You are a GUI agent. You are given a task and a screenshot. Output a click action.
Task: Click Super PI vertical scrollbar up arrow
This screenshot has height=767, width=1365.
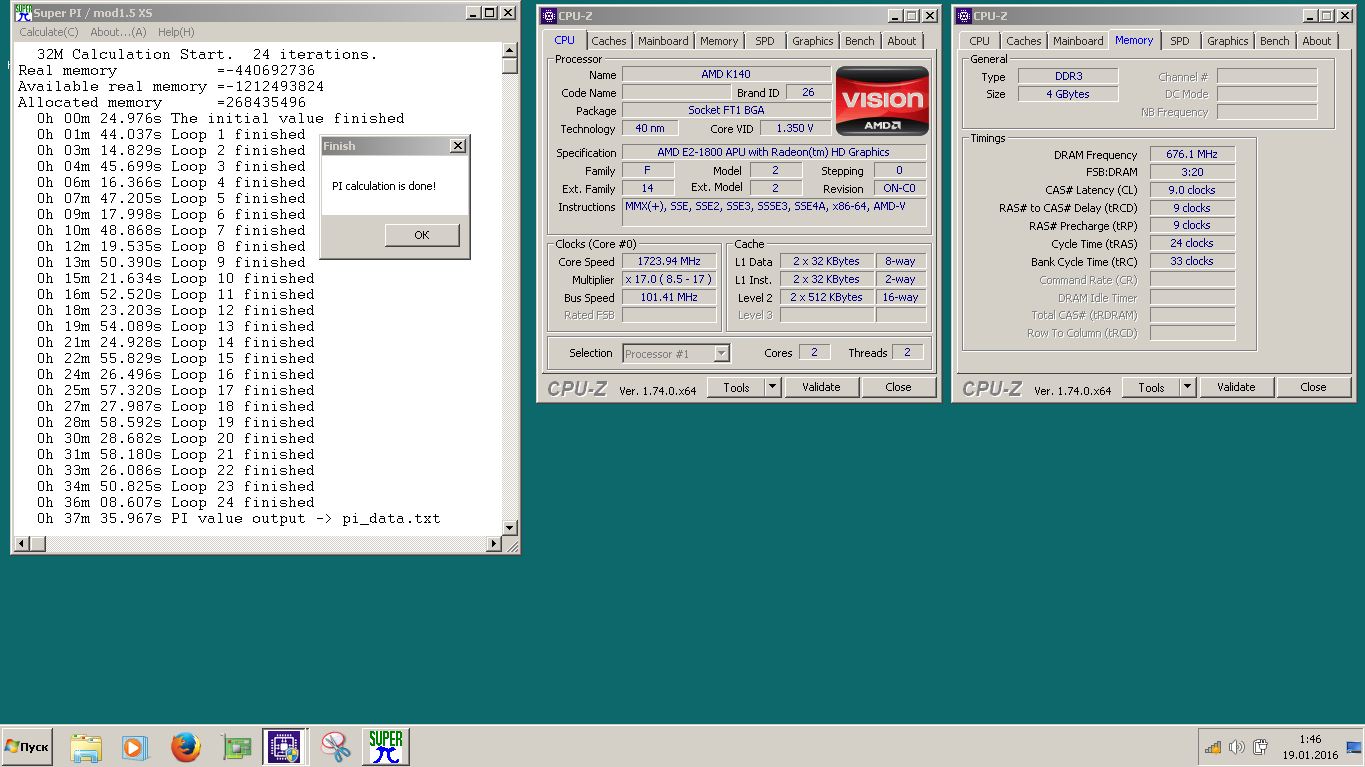coord(510,50)
